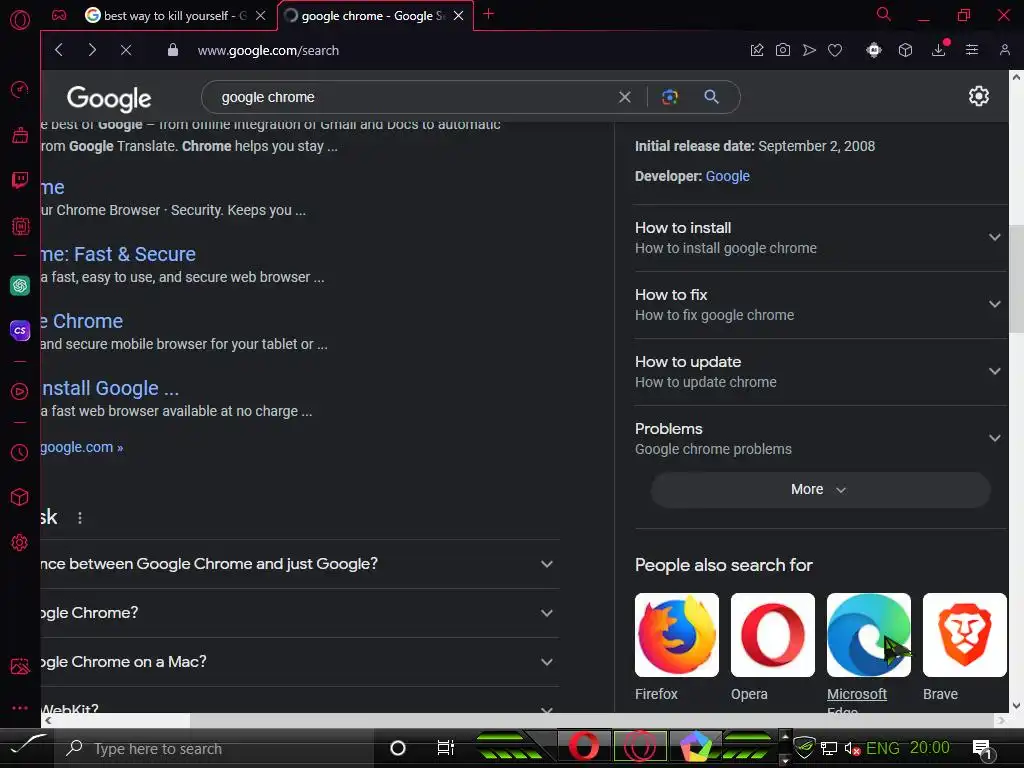This screenshot has height=768, width=1024.
Task: Open the robot-face extension icon
Action: (x=874, y=50)
